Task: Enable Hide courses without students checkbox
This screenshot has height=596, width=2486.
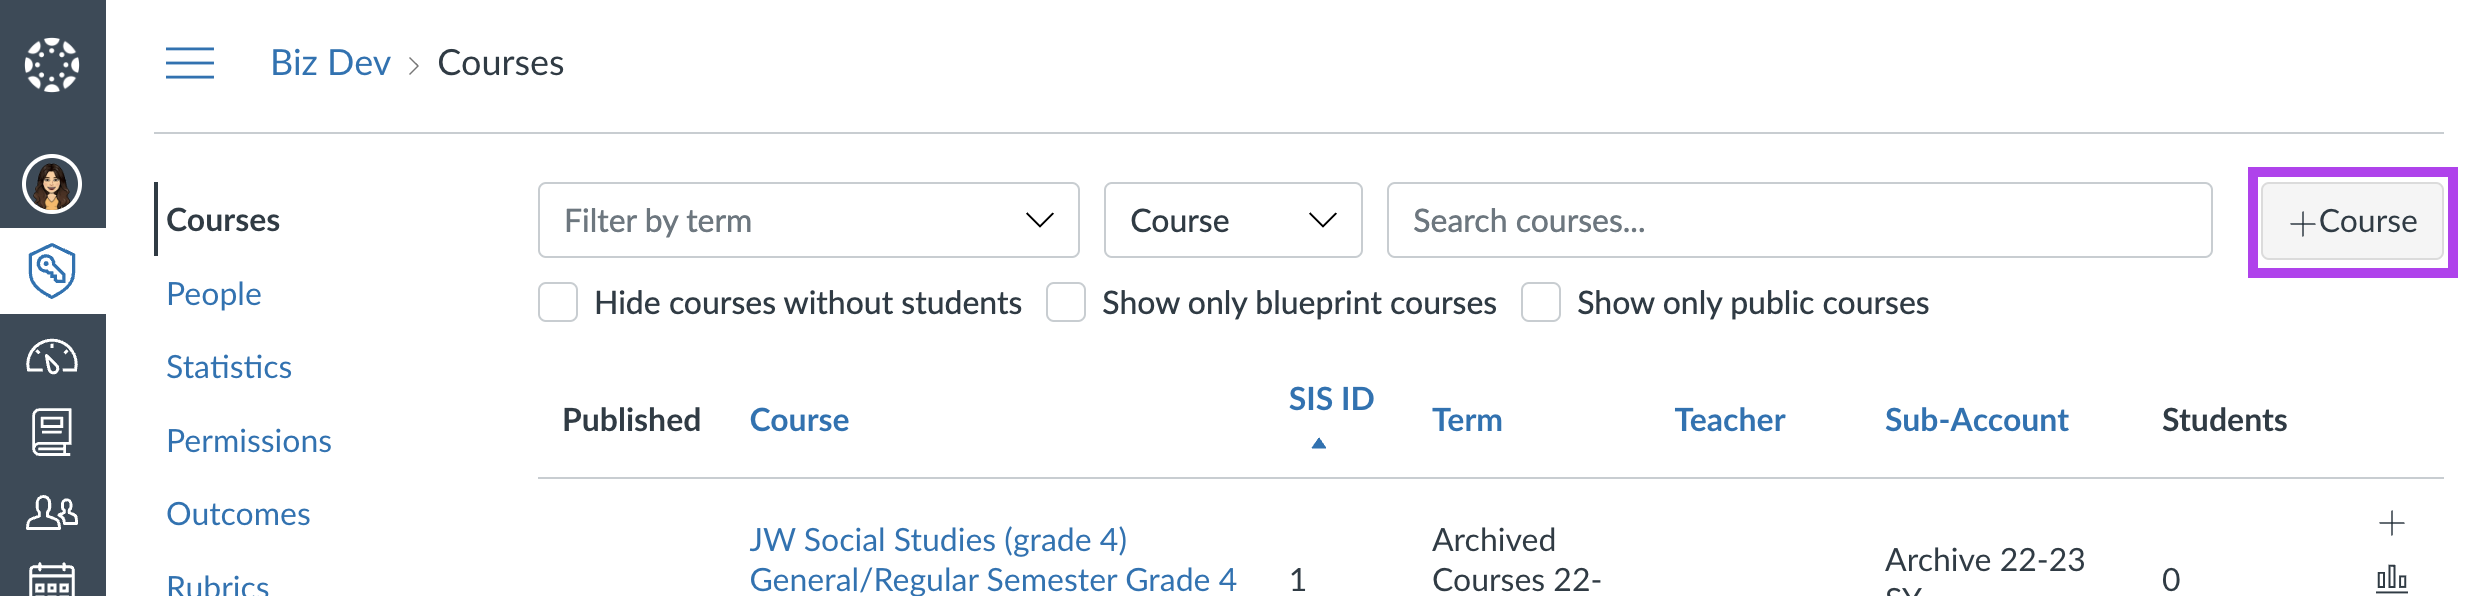Action: (x=558, y=302)
